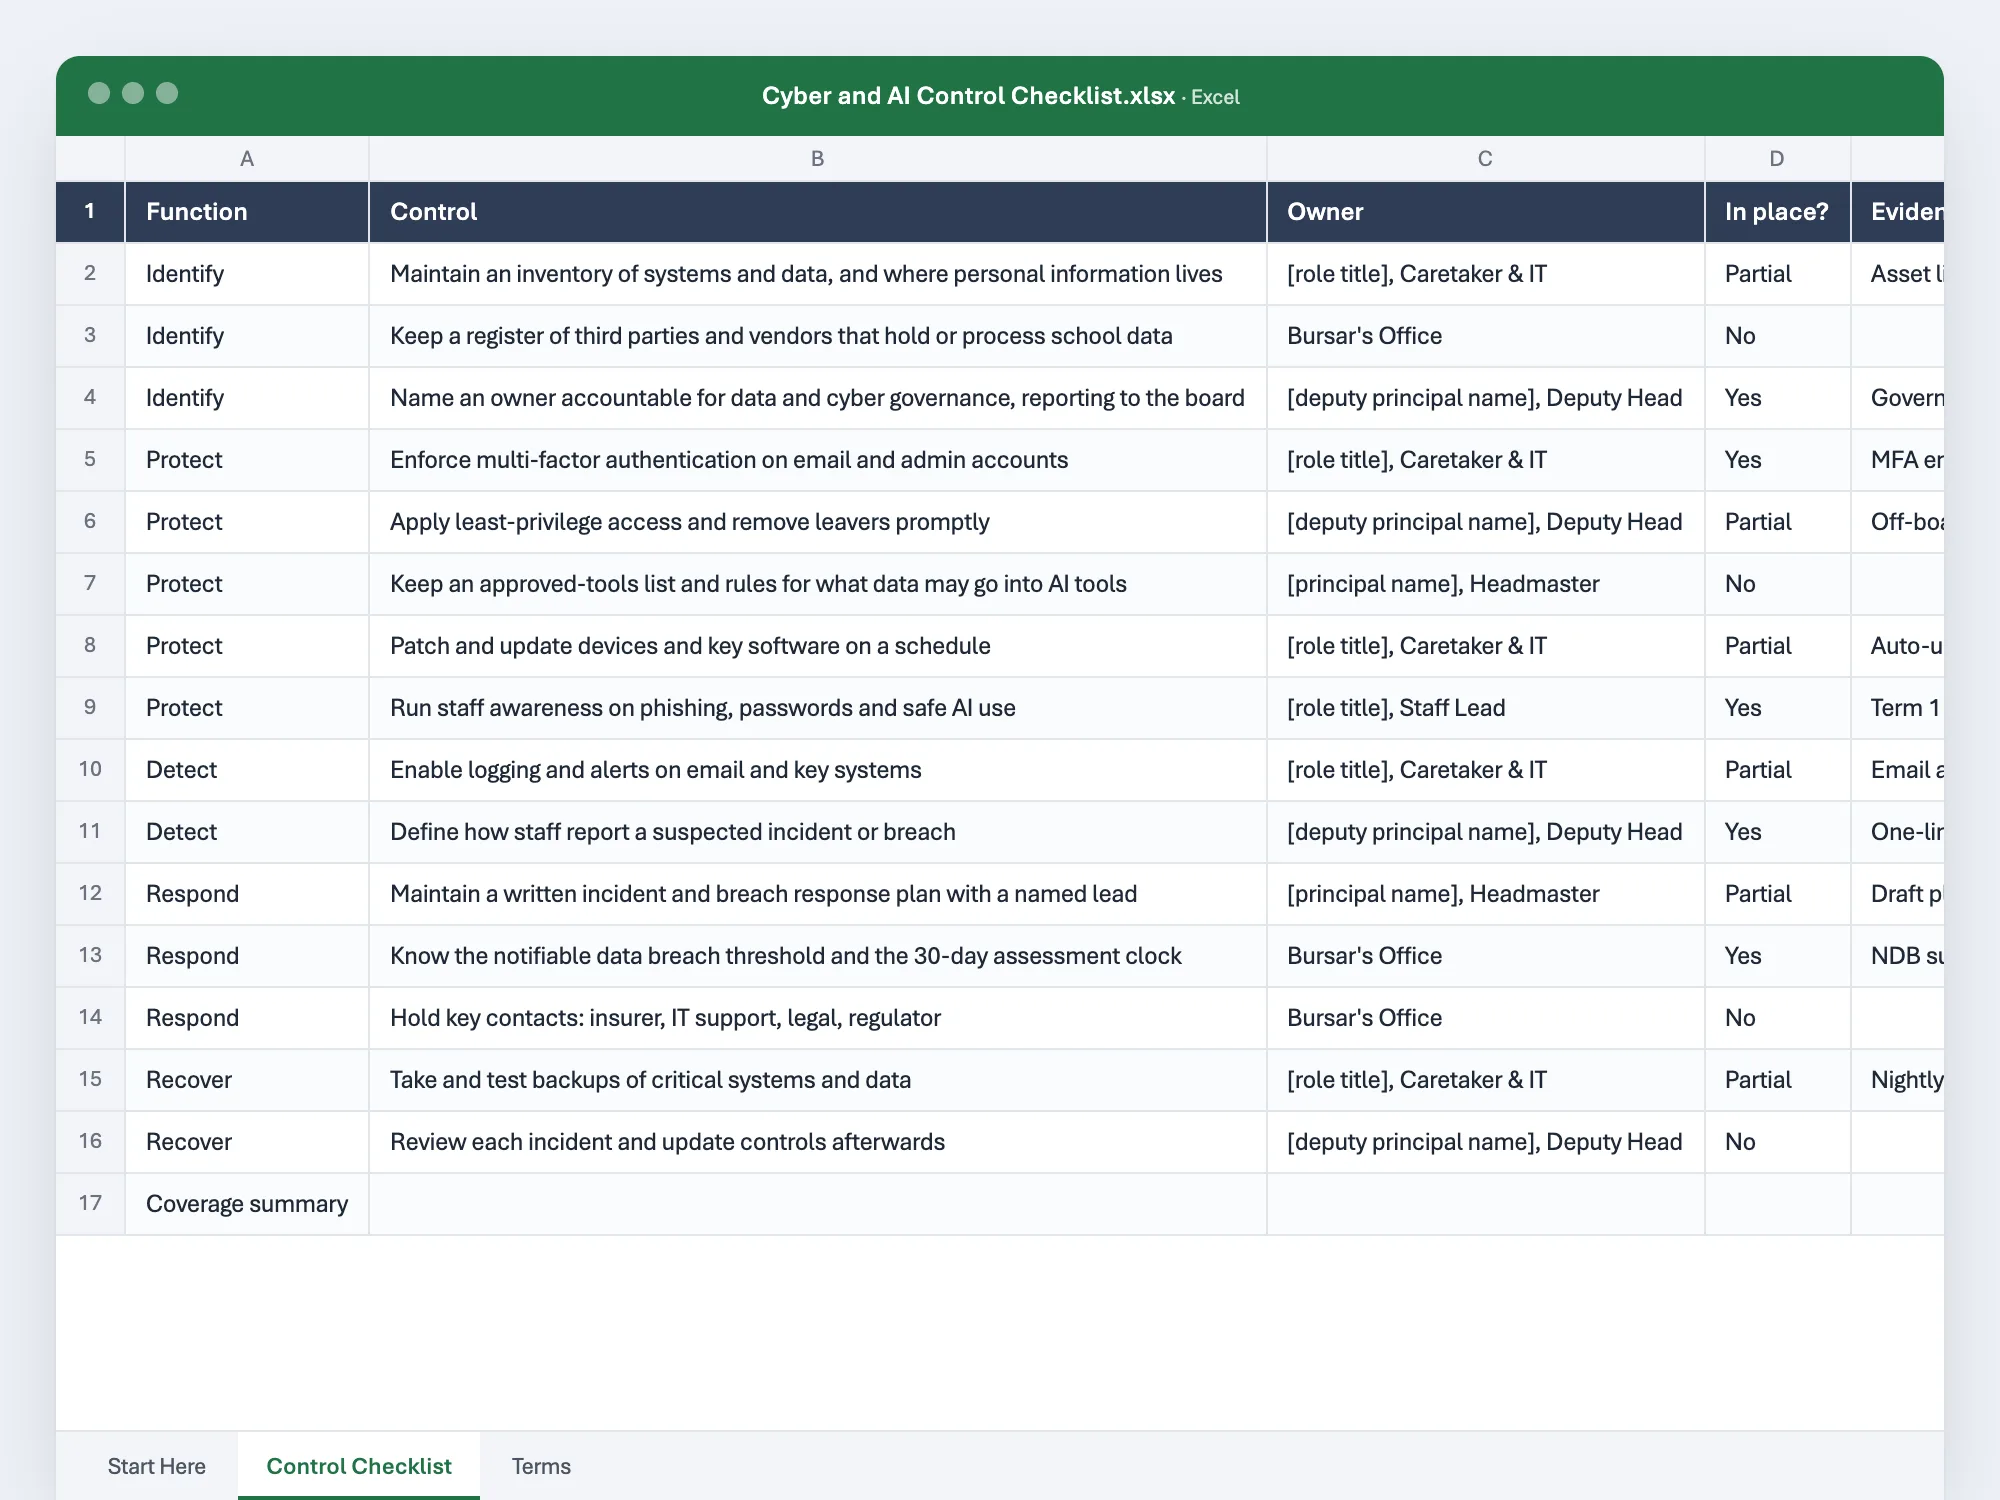Click the Control header cell
Viewport: 2000px width, 1500px height.
point(817,211)
